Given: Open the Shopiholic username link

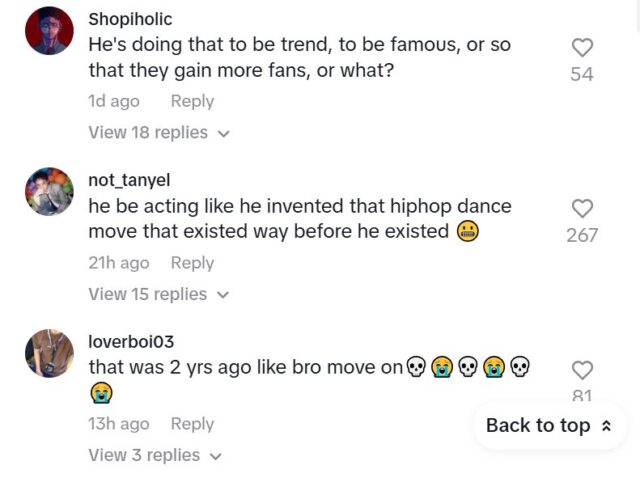Looking at the screenshot, I should pos(130,19).
